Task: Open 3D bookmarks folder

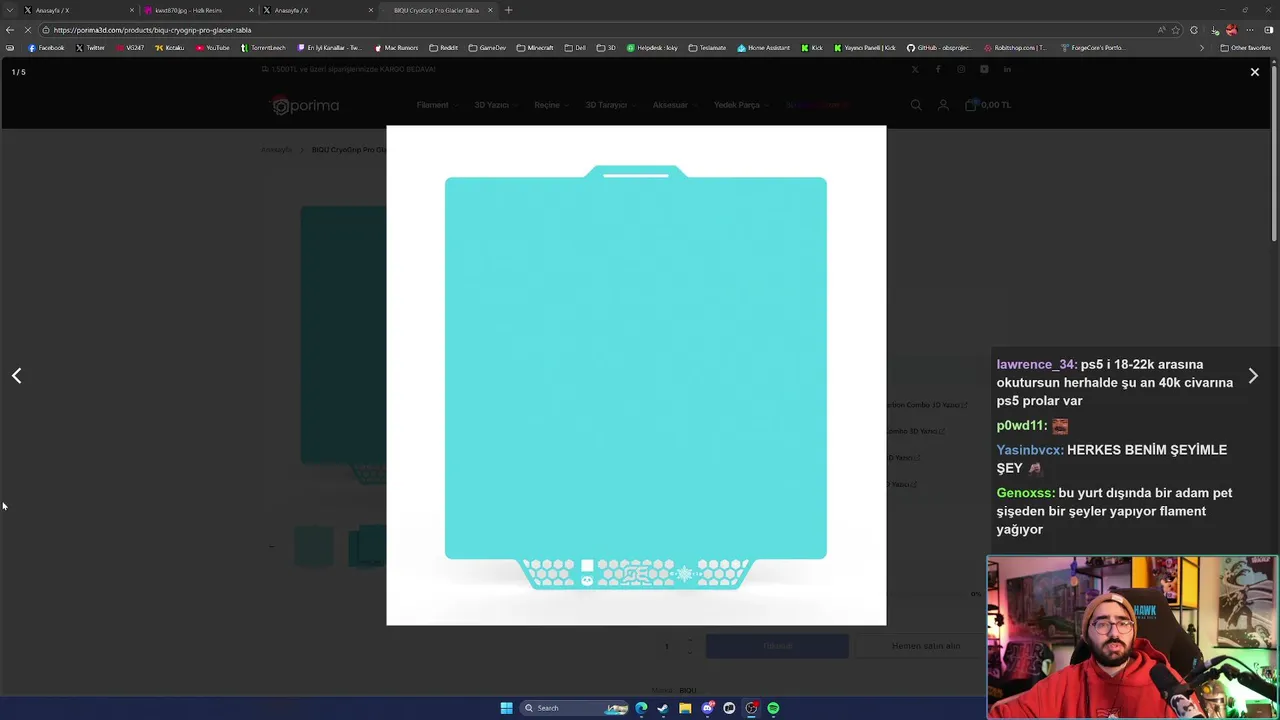Action: pyautogui.click(x=607, y=48)
